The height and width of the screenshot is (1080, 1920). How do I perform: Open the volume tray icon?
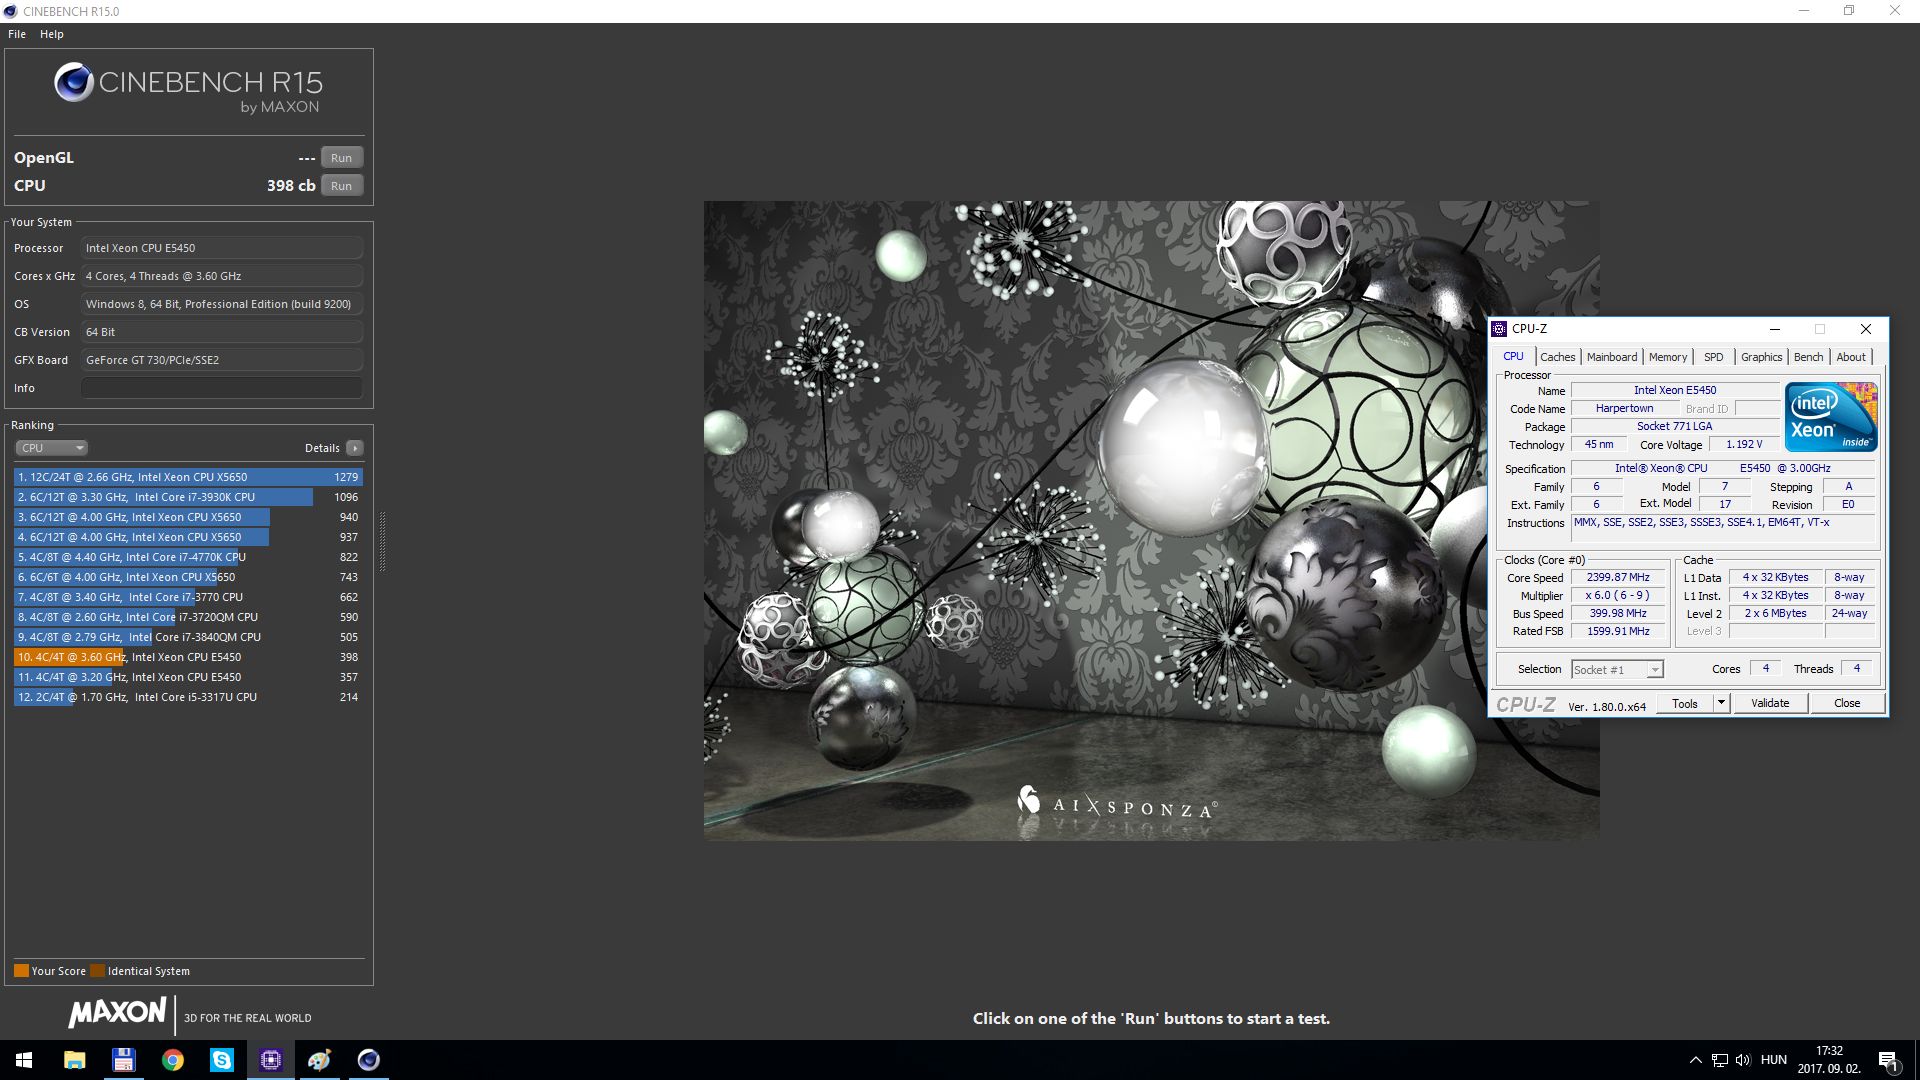pos(1743,1060)
